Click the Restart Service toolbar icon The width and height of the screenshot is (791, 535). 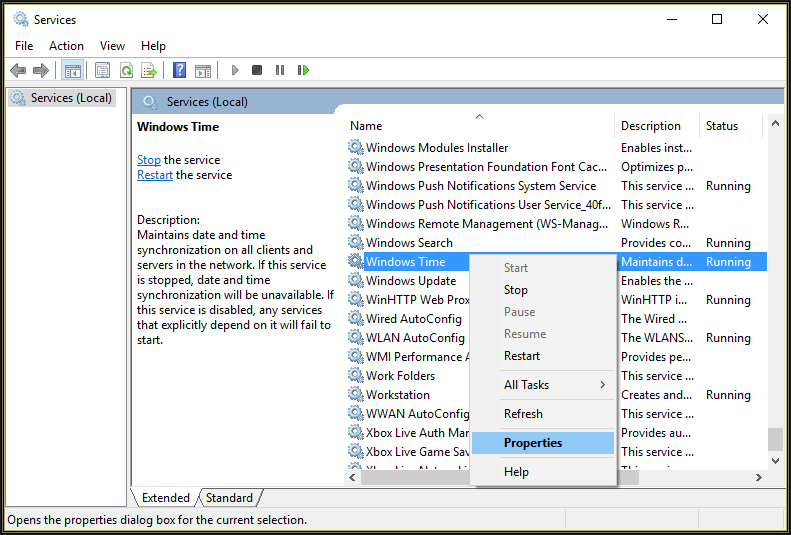pyautogui.click(x=303, y=70)
